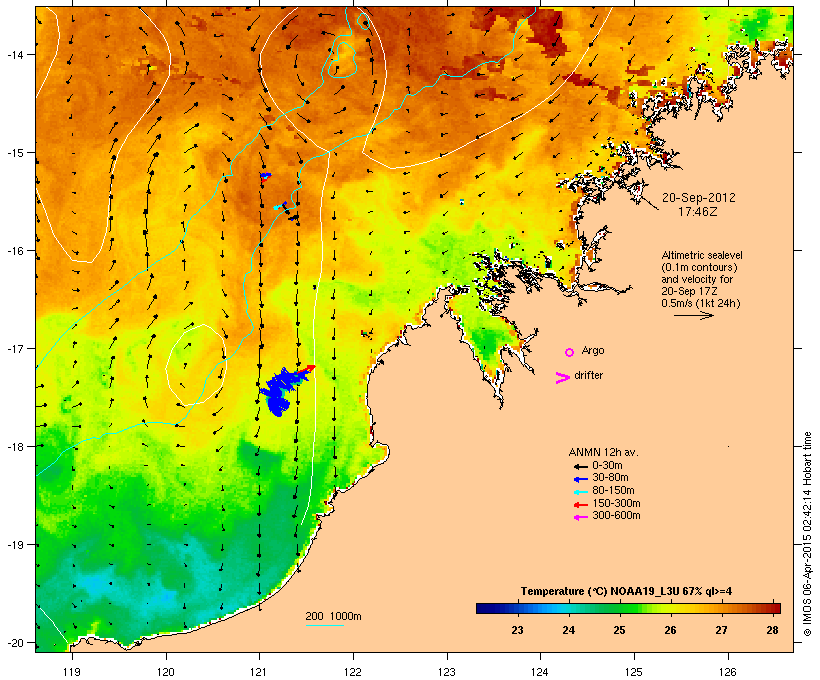Click the magenta 300-600m legend arrow
Viewport: 820px width, 680px height.
tap(580, 517)
